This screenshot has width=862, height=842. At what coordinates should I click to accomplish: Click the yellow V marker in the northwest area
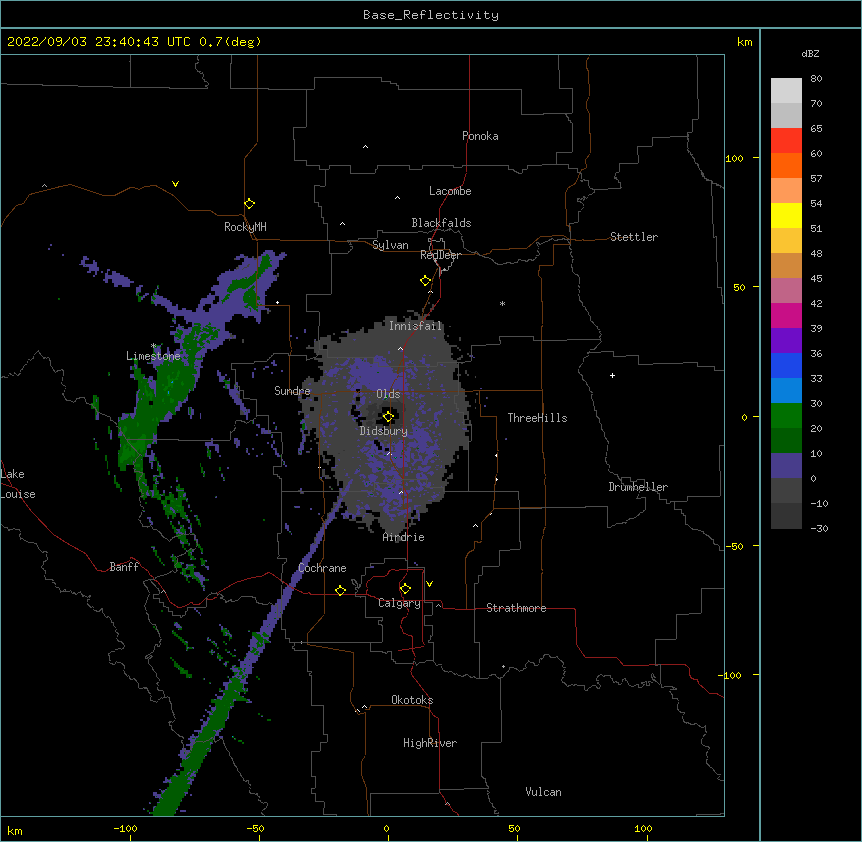point(175,184)
